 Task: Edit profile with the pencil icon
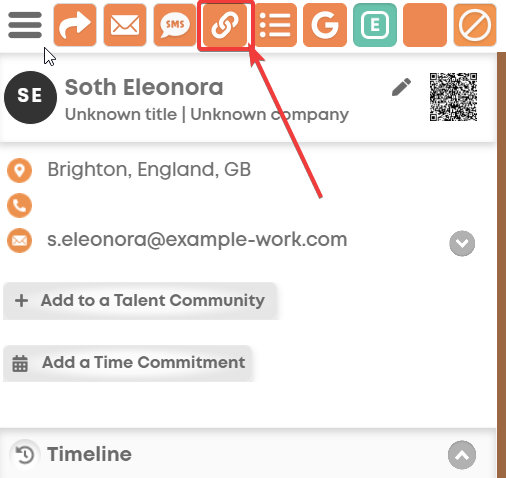click(401, 87)
